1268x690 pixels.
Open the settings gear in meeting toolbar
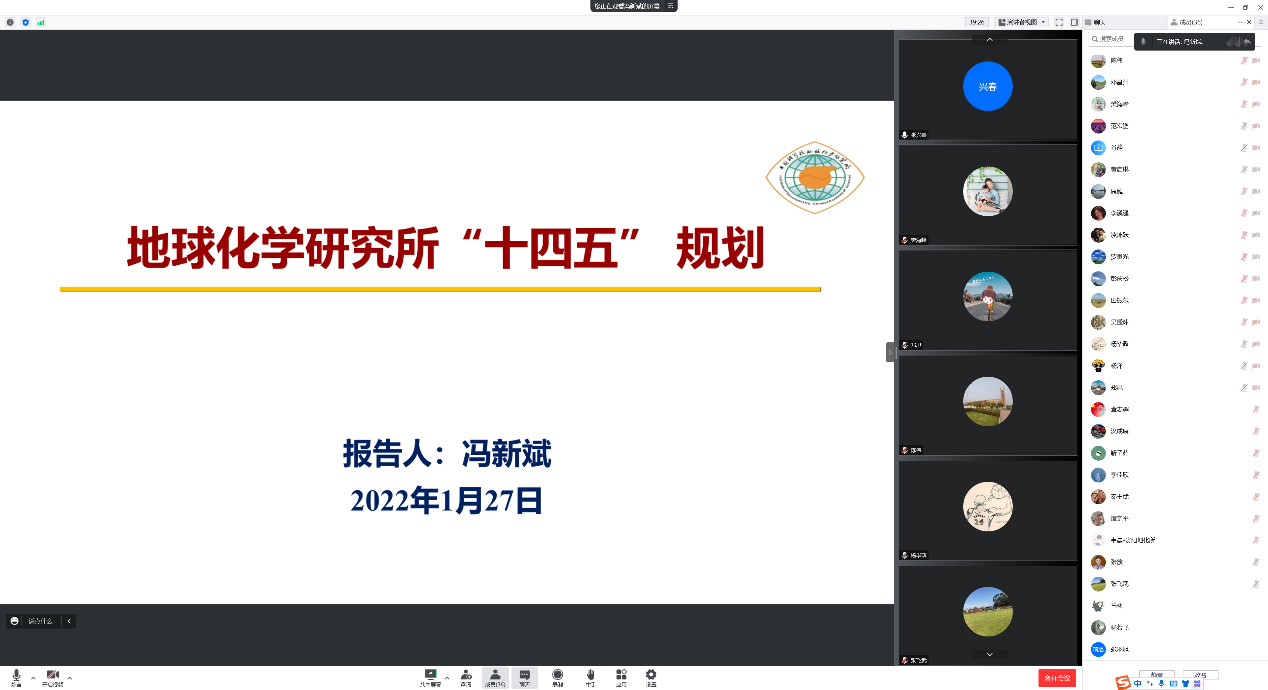[x=651, y=677]
